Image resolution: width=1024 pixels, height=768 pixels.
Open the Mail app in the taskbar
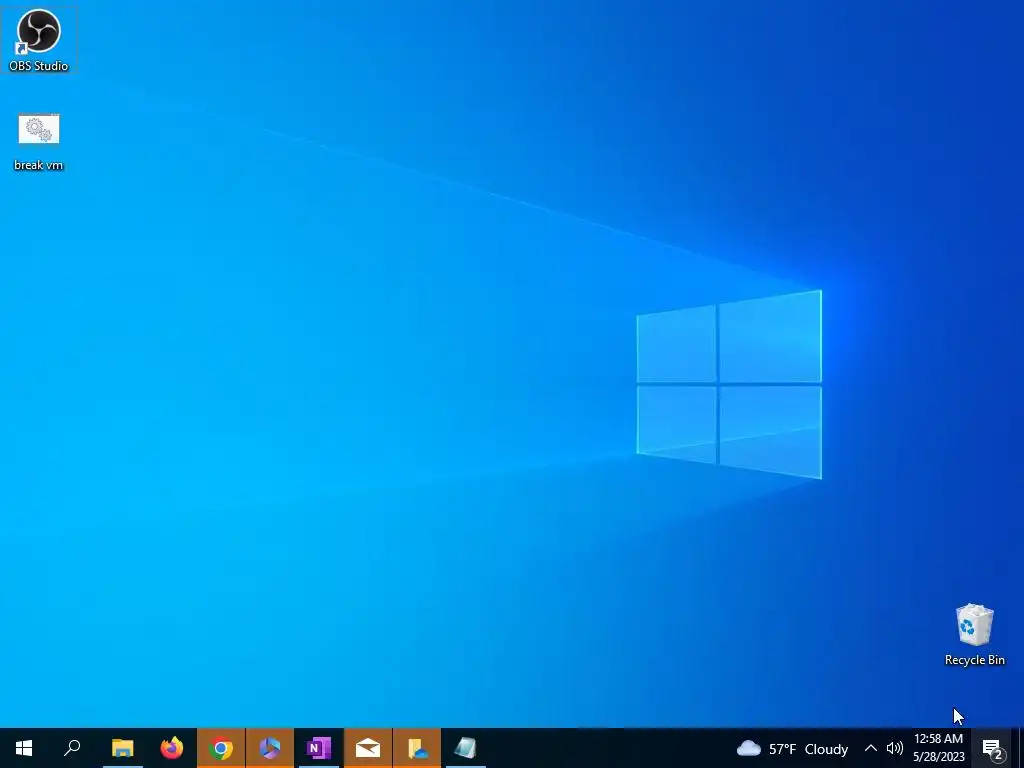368,748
